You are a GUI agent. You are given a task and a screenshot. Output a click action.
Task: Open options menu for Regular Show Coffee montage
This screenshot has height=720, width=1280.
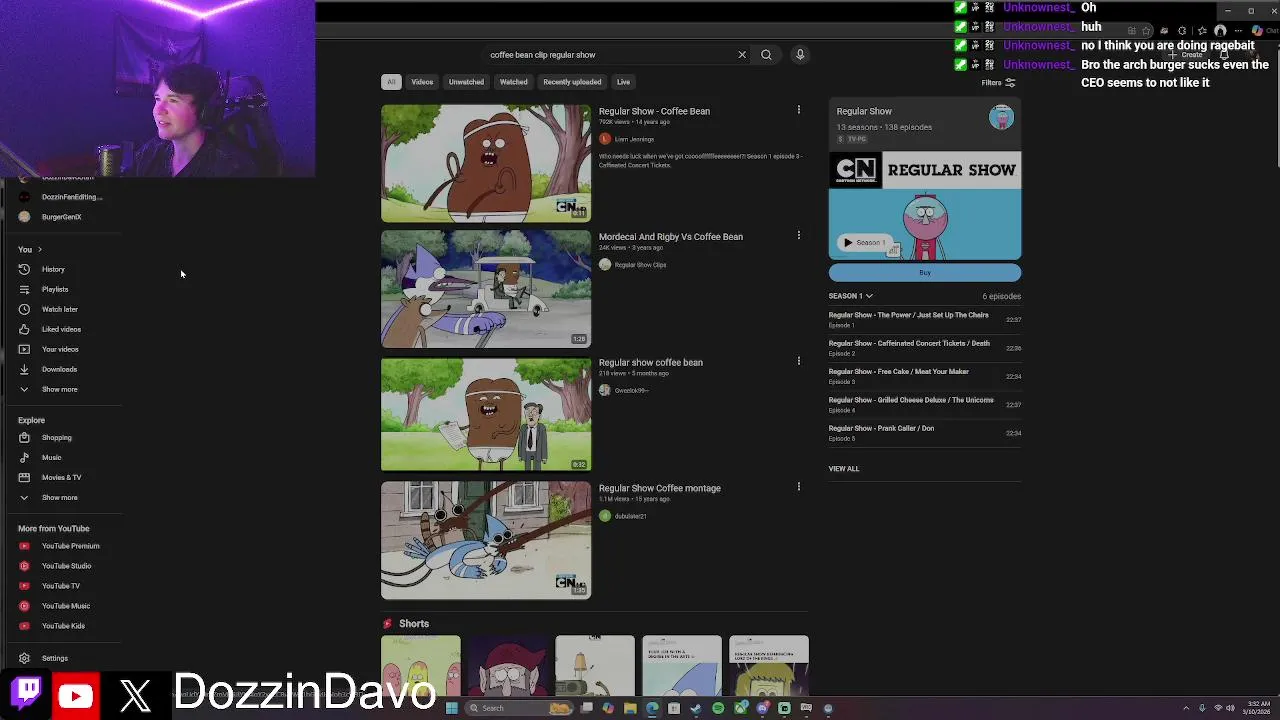[x=798, y=486]
